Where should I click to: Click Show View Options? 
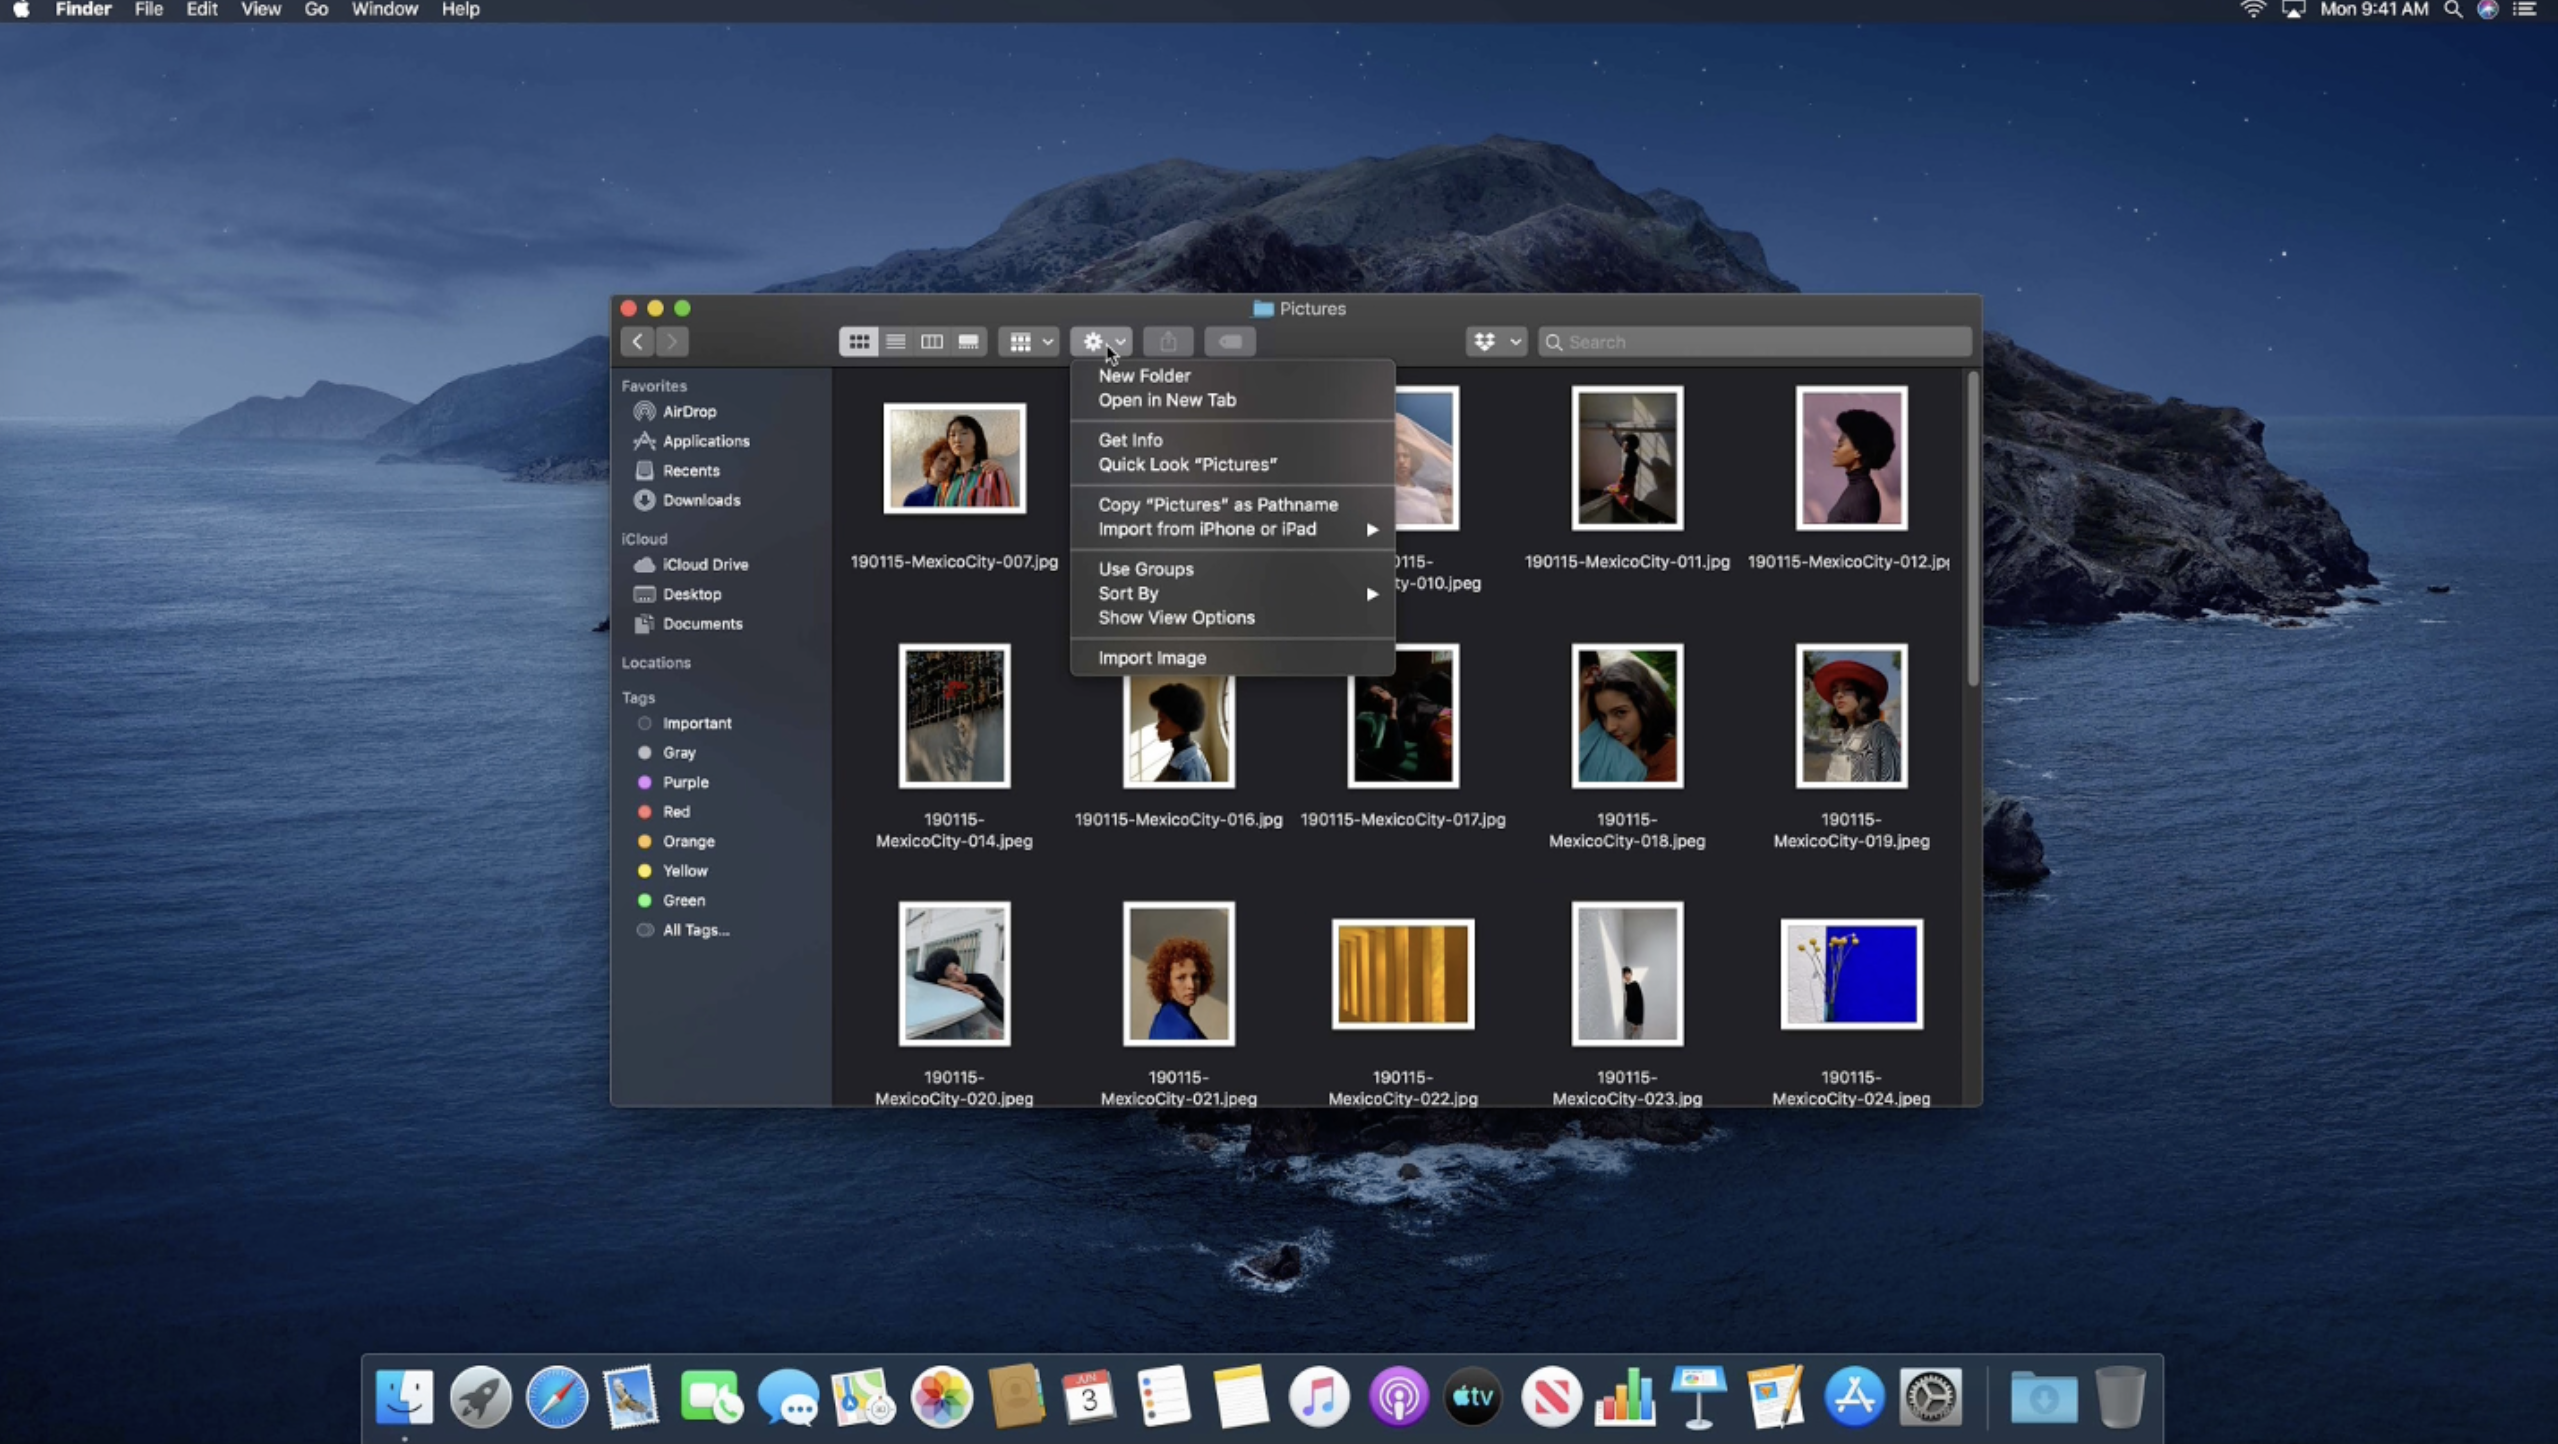pos(1176,617)
